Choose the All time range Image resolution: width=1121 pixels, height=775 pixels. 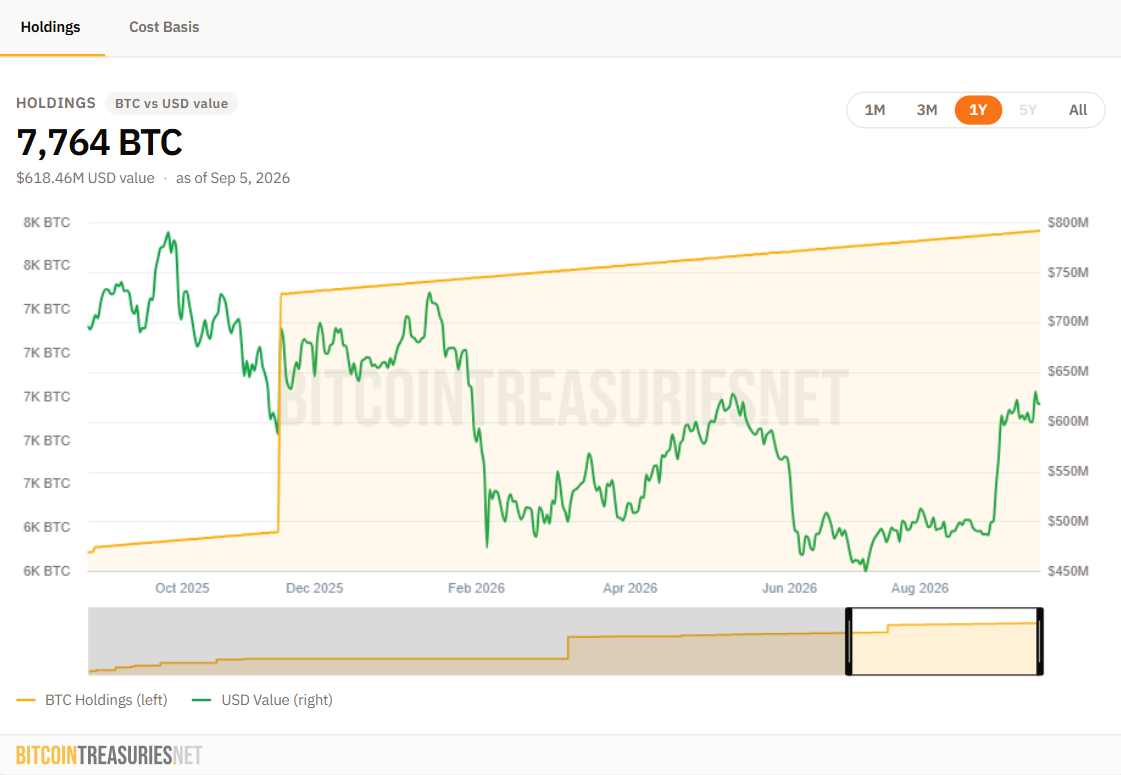[x=1077, y=110]
